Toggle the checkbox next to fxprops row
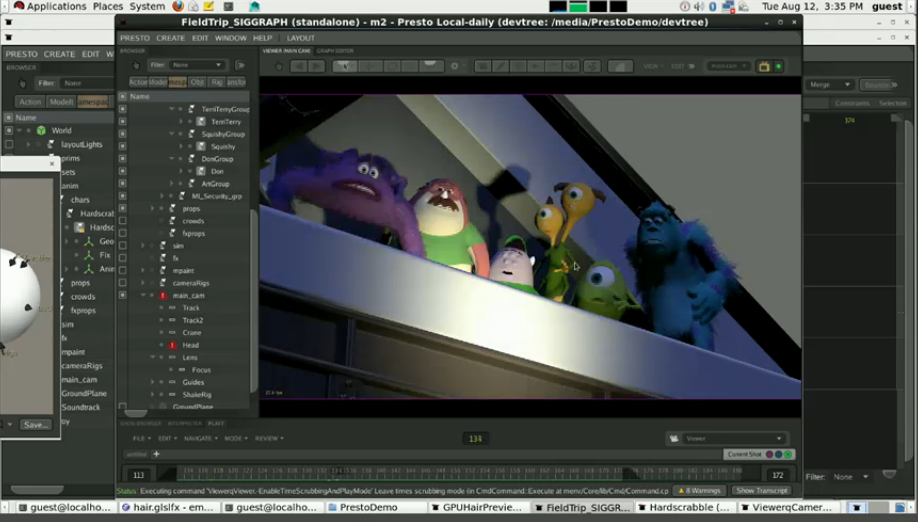 (x=123, y=233)
